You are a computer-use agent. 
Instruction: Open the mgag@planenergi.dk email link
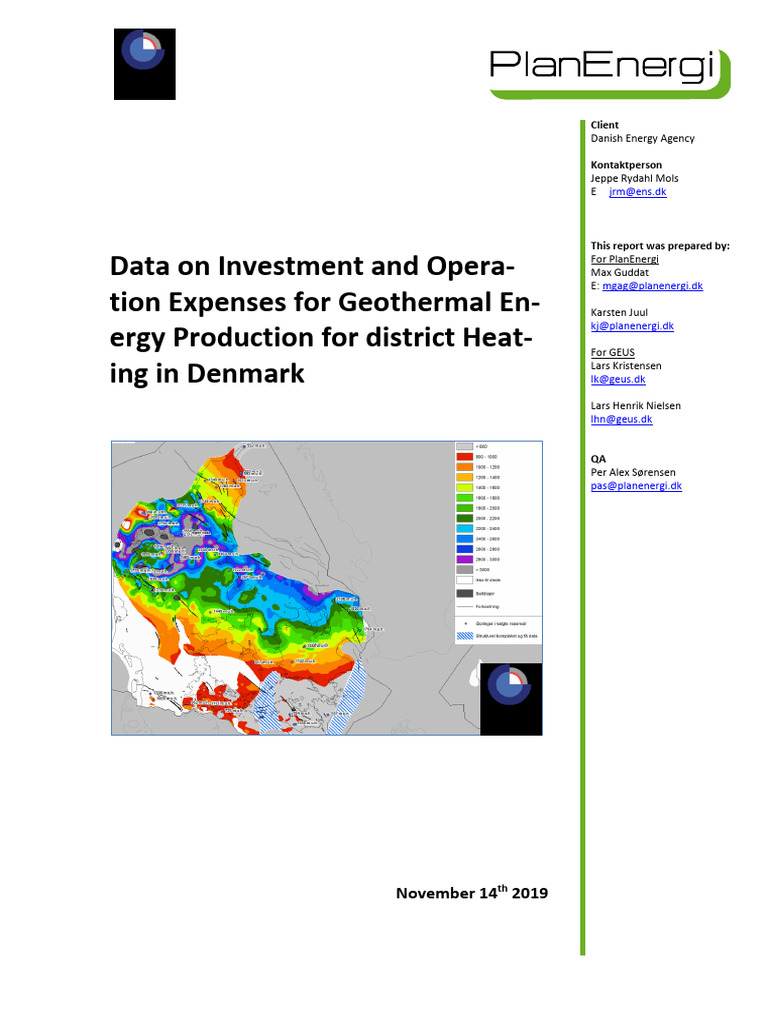click(x=652, y=285)
